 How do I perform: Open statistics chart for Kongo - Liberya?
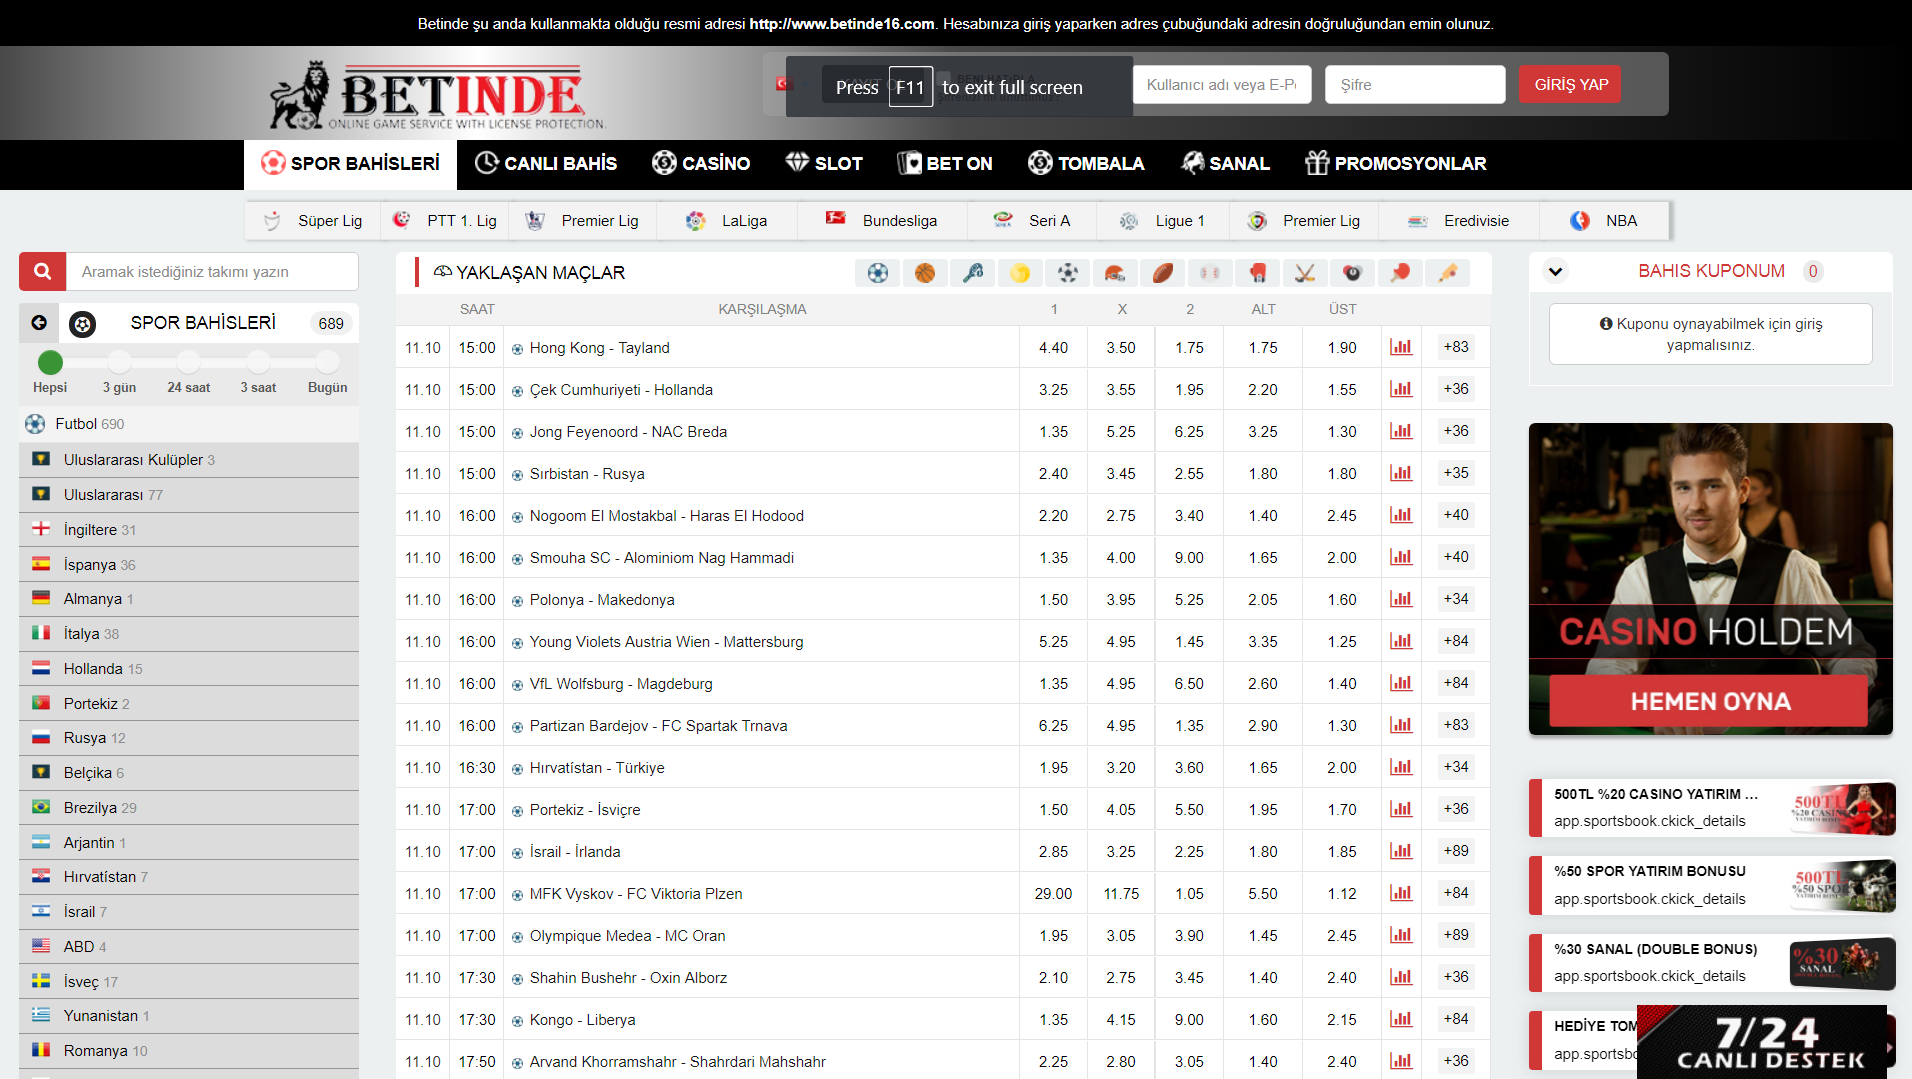pyautogui.click(x=1401, y=1019)
